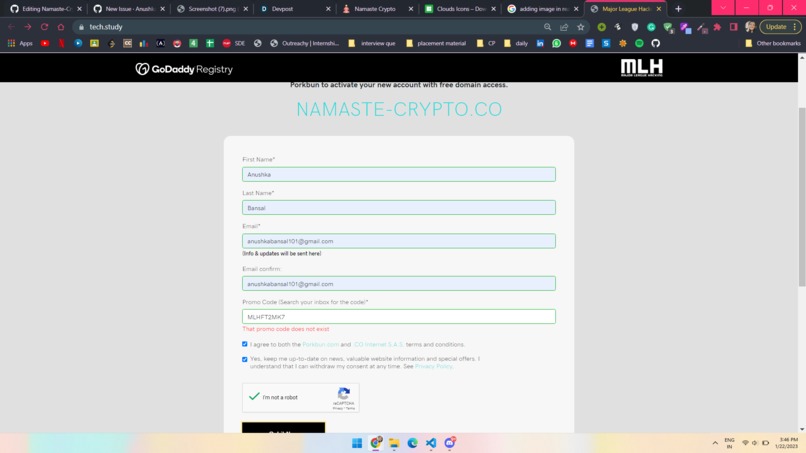Open the LinkedIn bookmark icon
This screenshot has height=453, width=806.
(x=540, y=43)
